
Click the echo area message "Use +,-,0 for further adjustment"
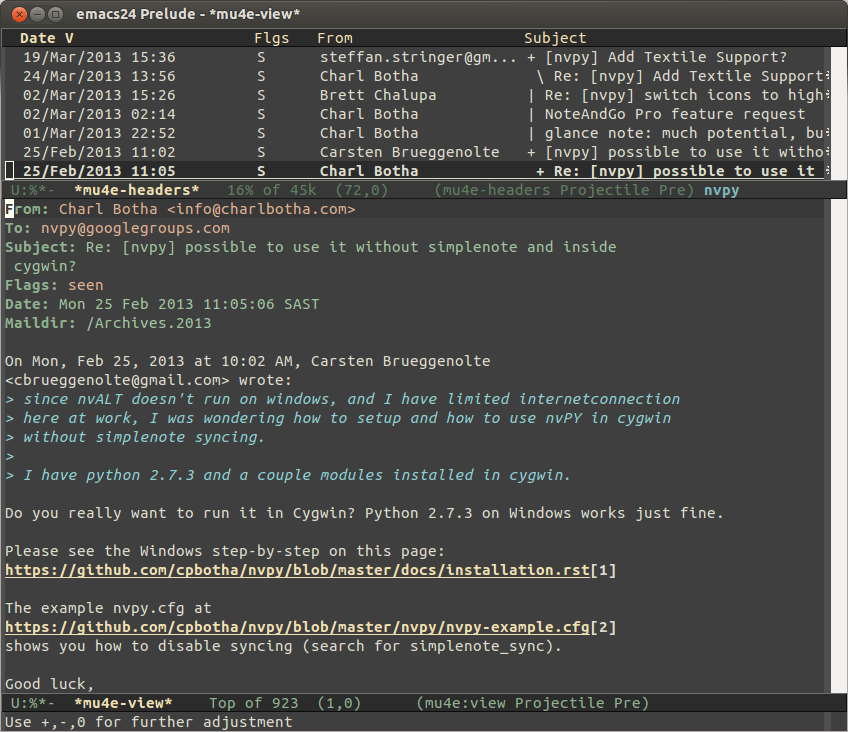click(x=149, y=722)
